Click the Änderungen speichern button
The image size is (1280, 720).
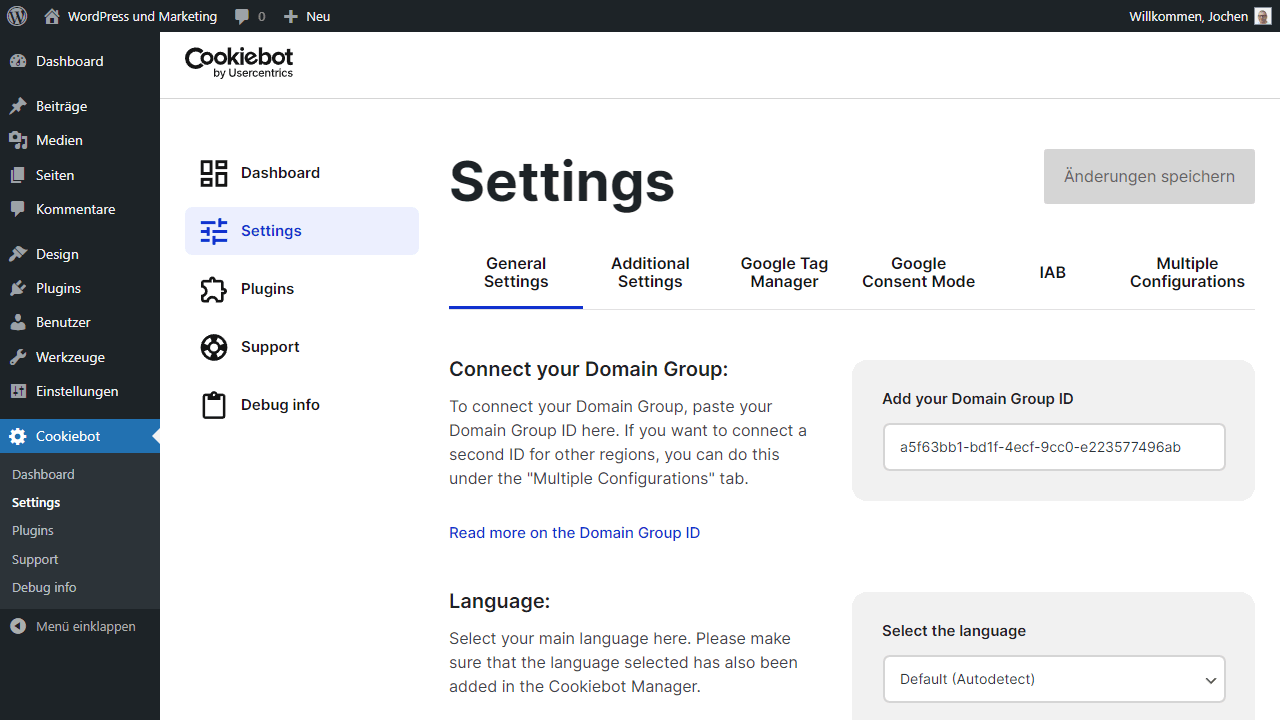point(1148,176)
